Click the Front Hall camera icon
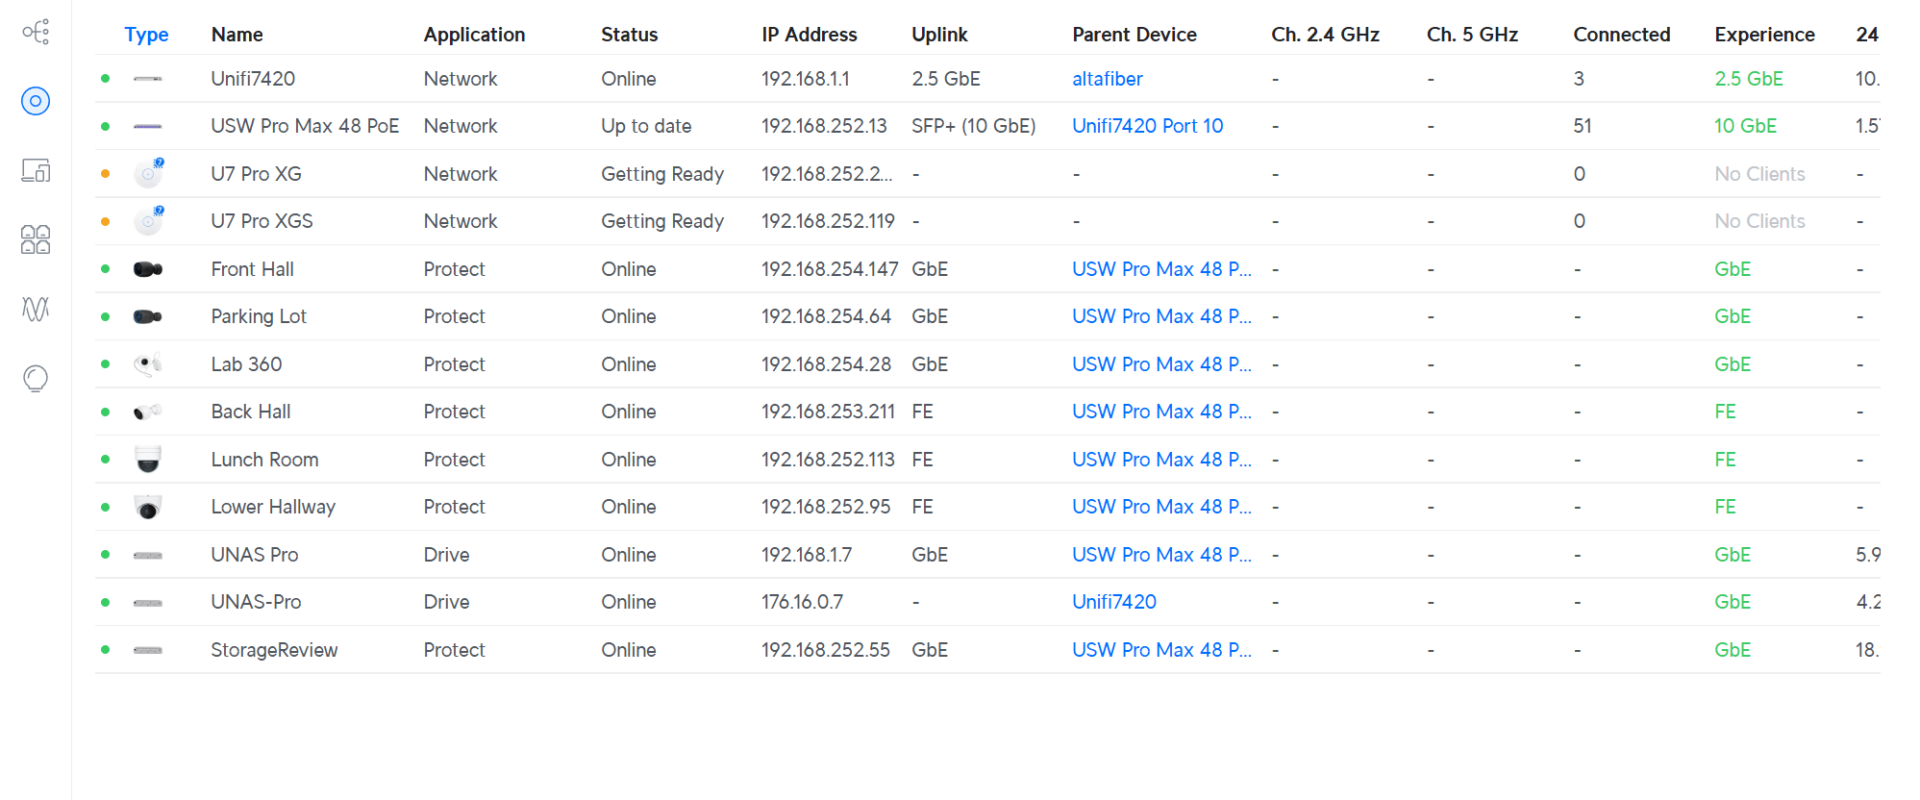 (x=148, y=269)
